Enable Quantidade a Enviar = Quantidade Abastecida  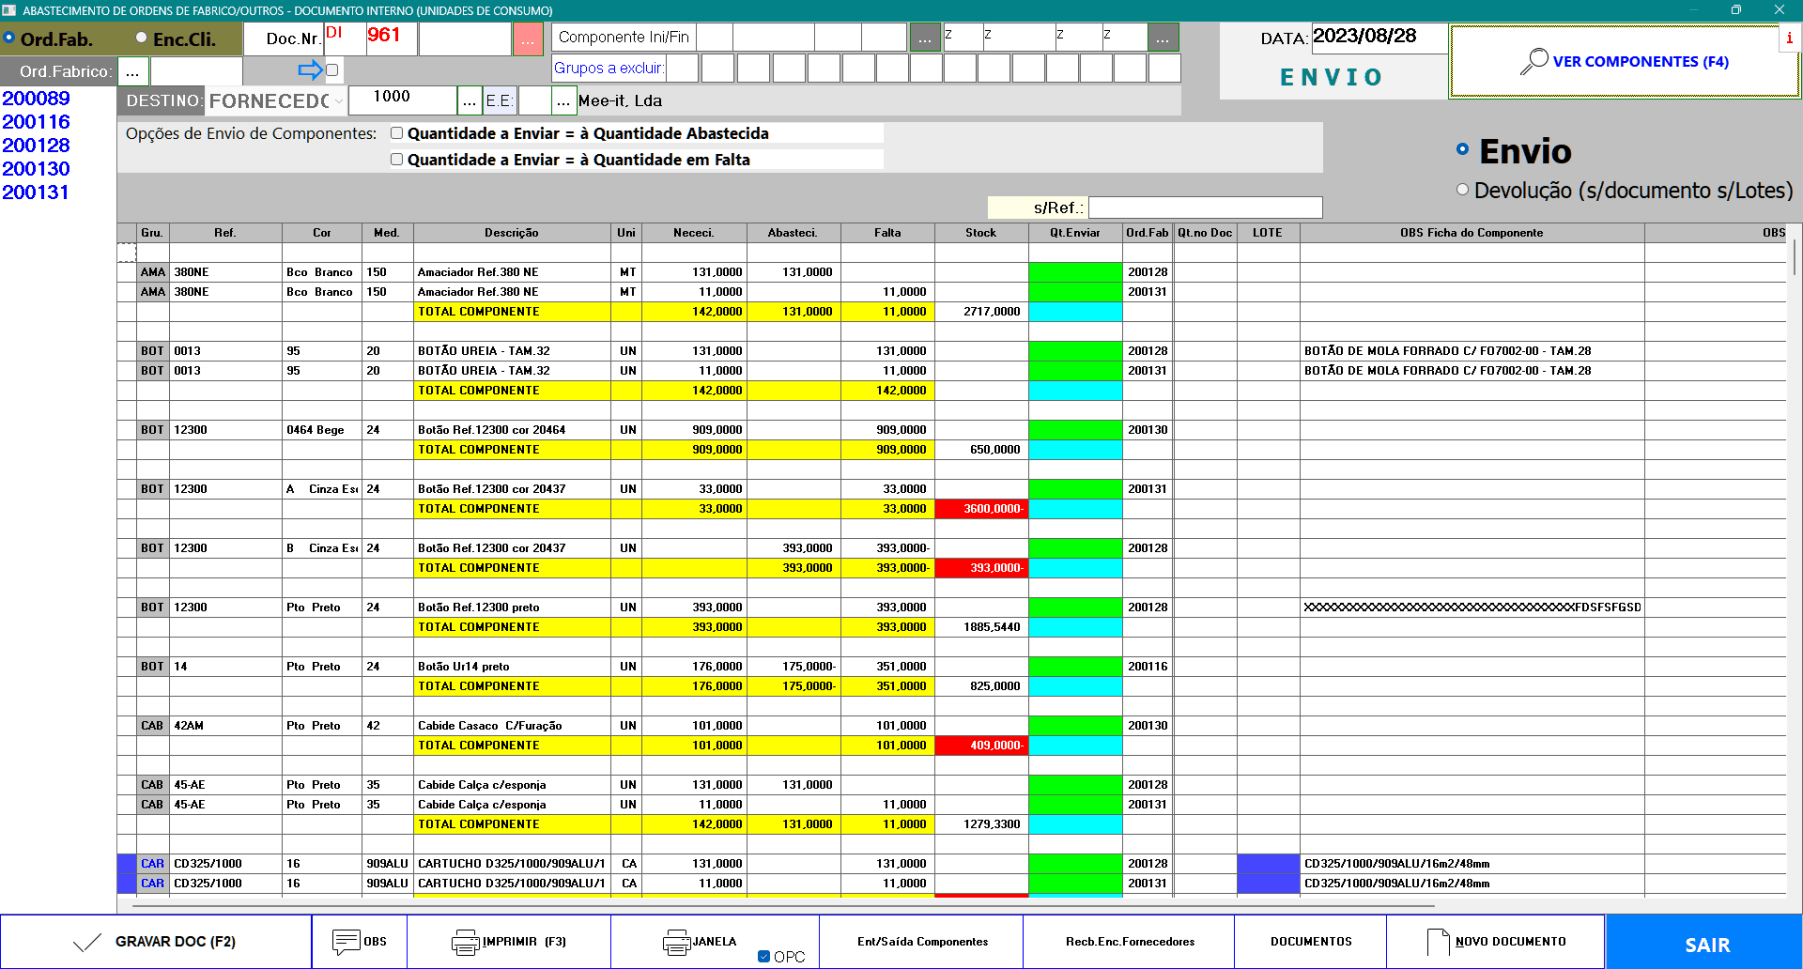[397, 133]
